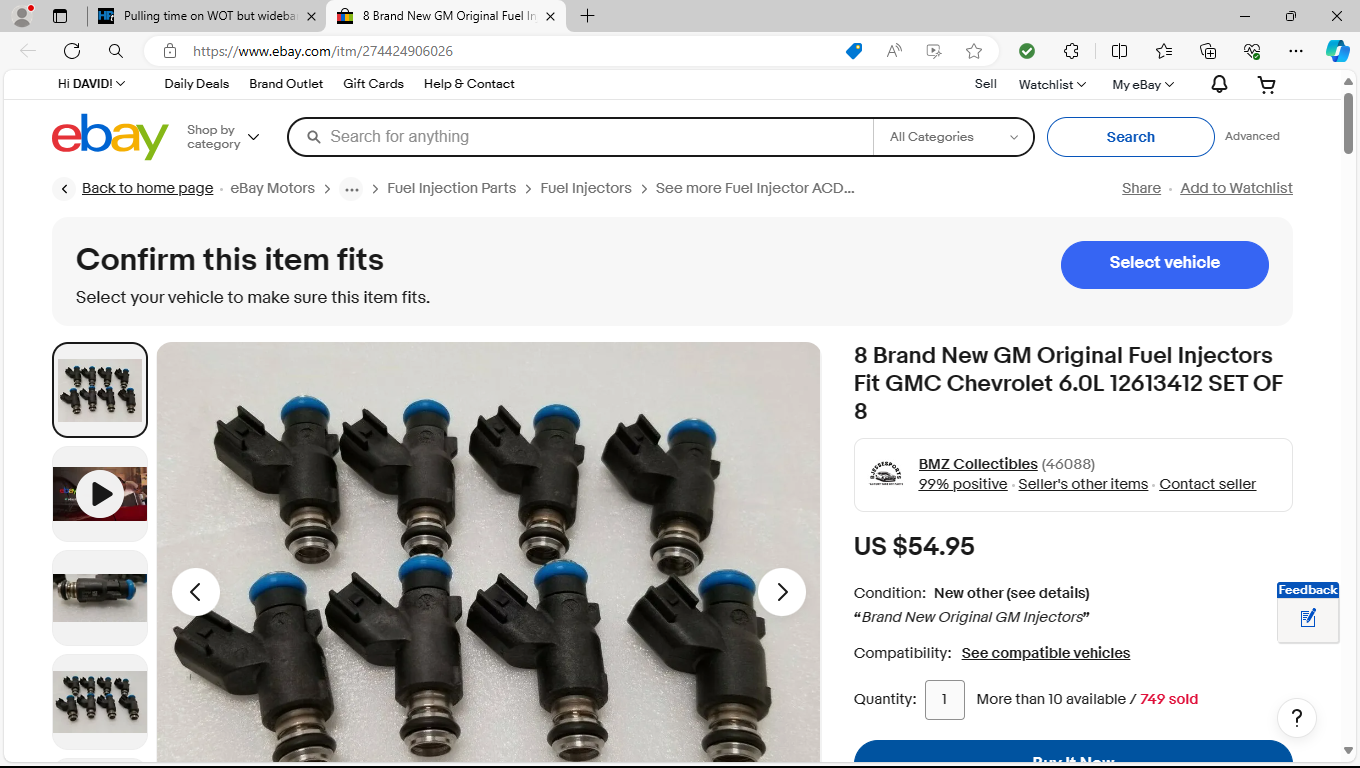The width and height of the screenshot is (1360, 768).
Task: Click the Quantity input field
Action: pyautogui.click(x=944, y=700)
